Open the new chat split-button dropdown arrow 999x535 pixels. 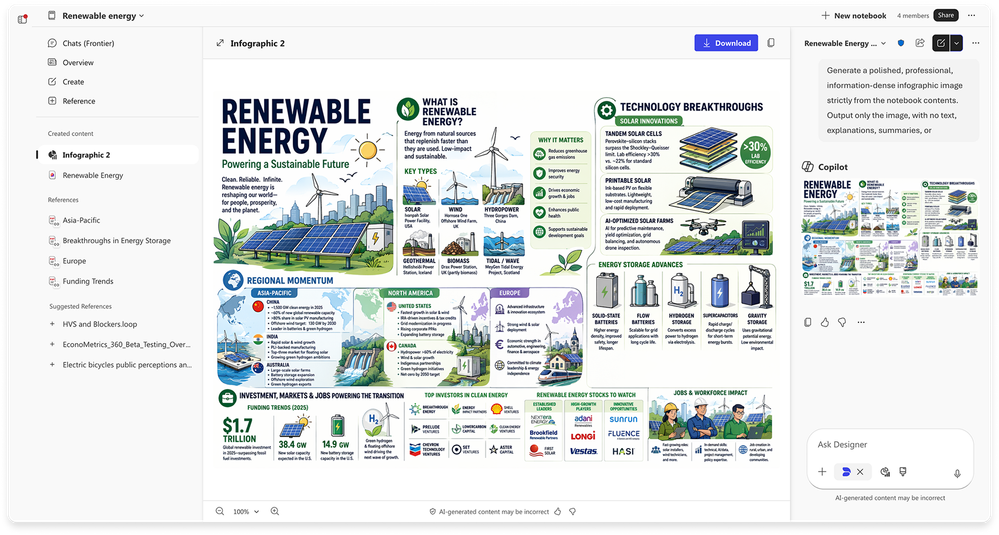pos(956,43)
